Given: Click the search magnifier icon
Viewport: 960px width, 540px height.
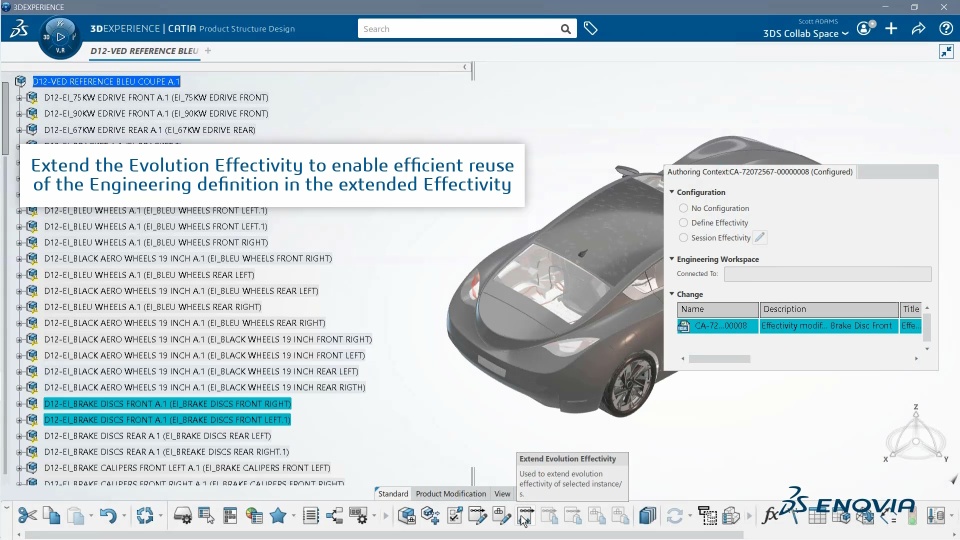Looking at the screenshot, I should click(565, 29).
